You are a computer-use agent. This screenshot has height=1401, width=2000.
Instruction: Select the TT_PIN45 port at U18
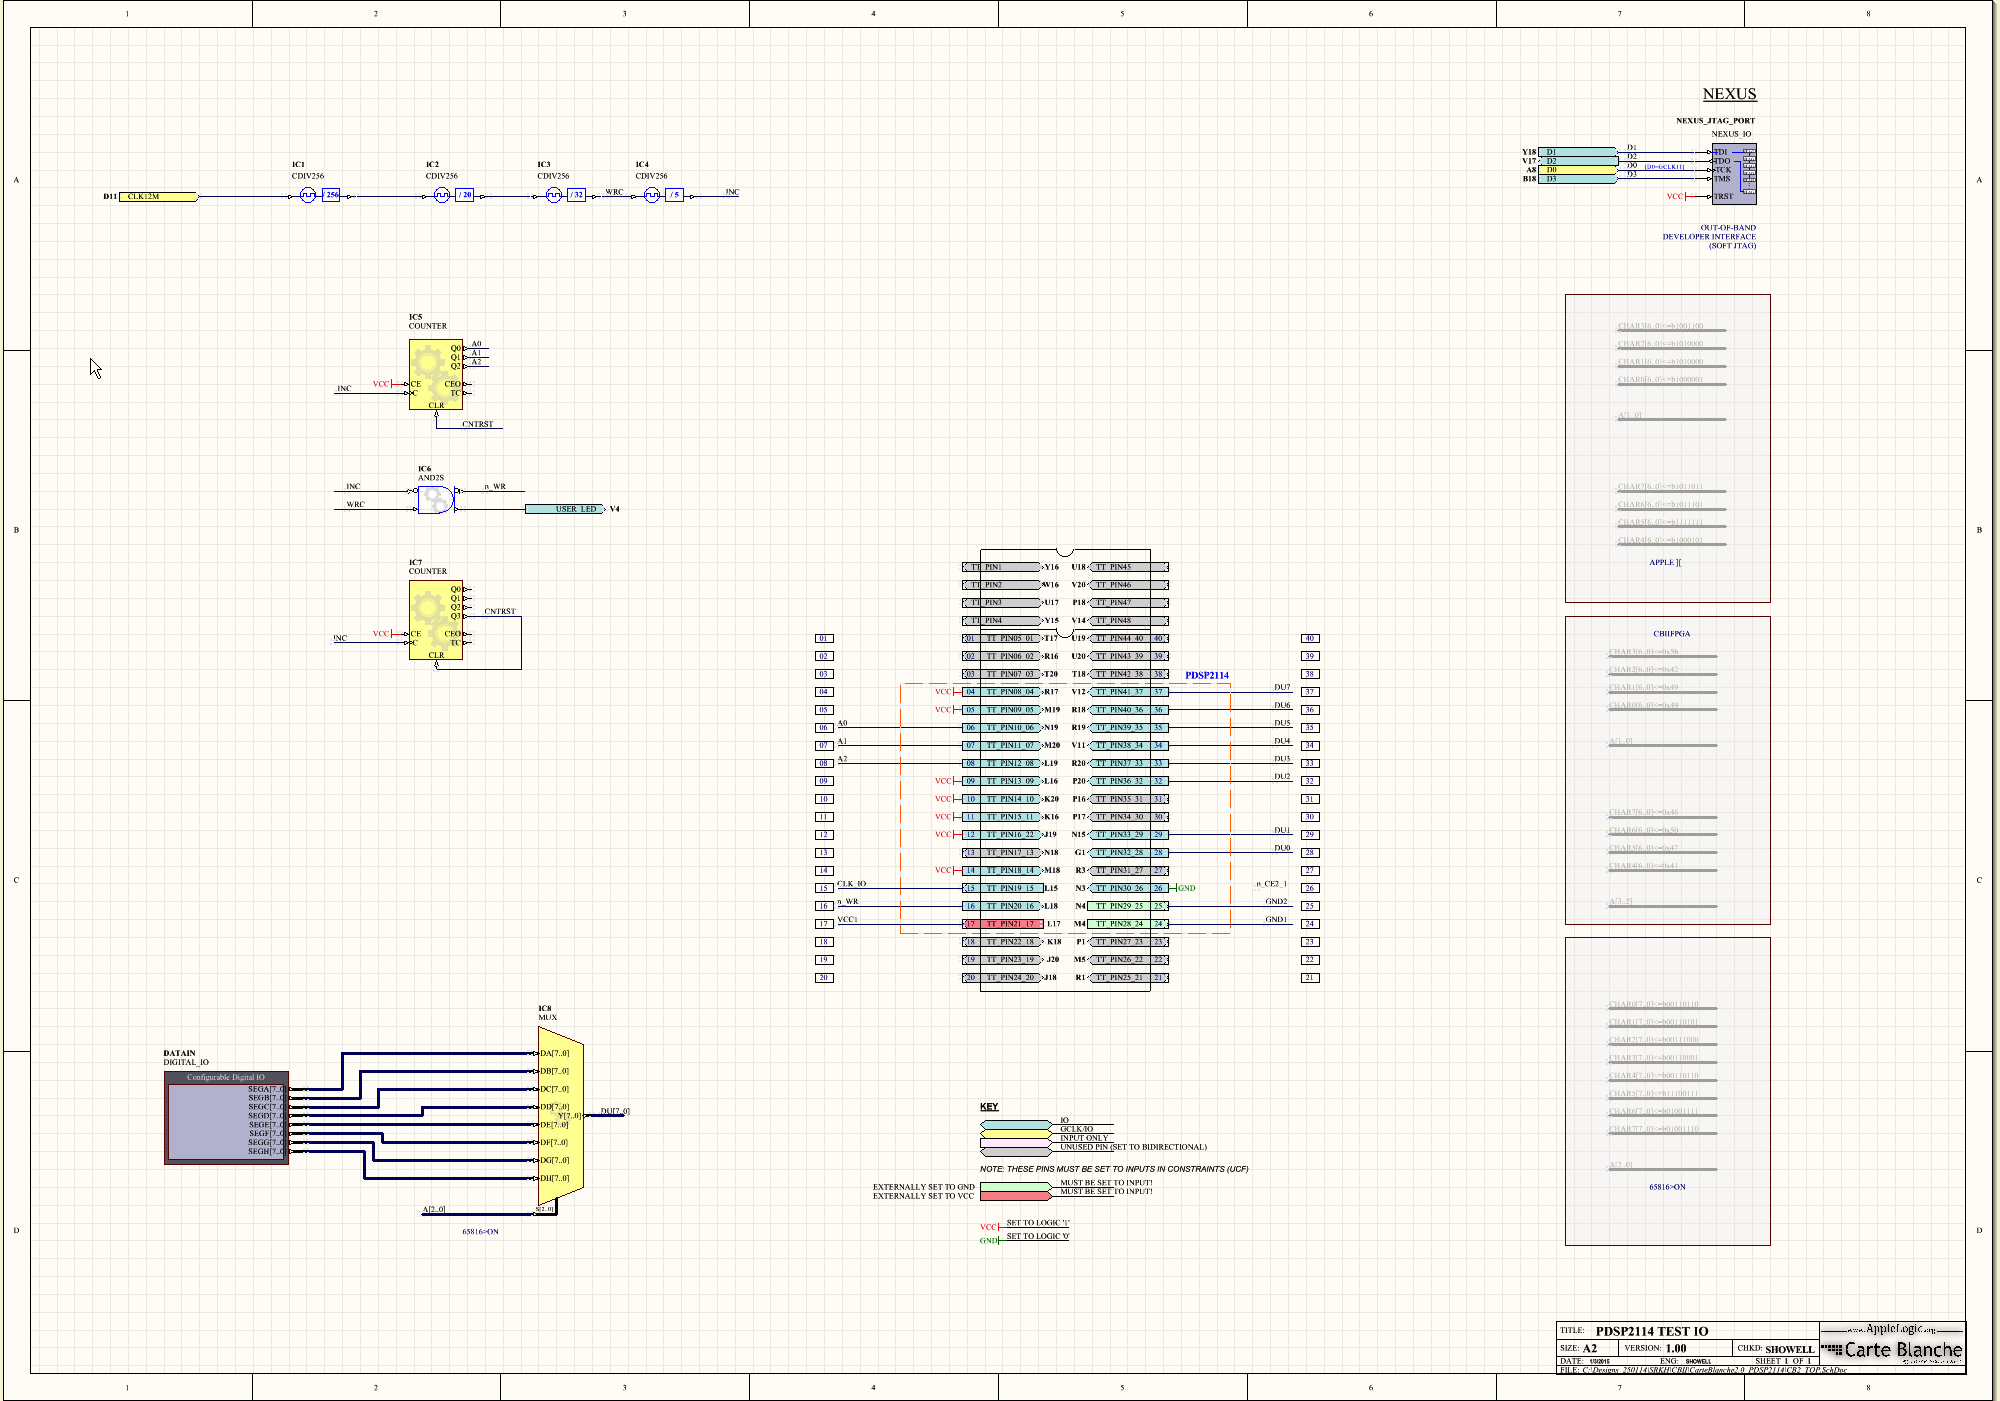click(x=1127, y=567)
